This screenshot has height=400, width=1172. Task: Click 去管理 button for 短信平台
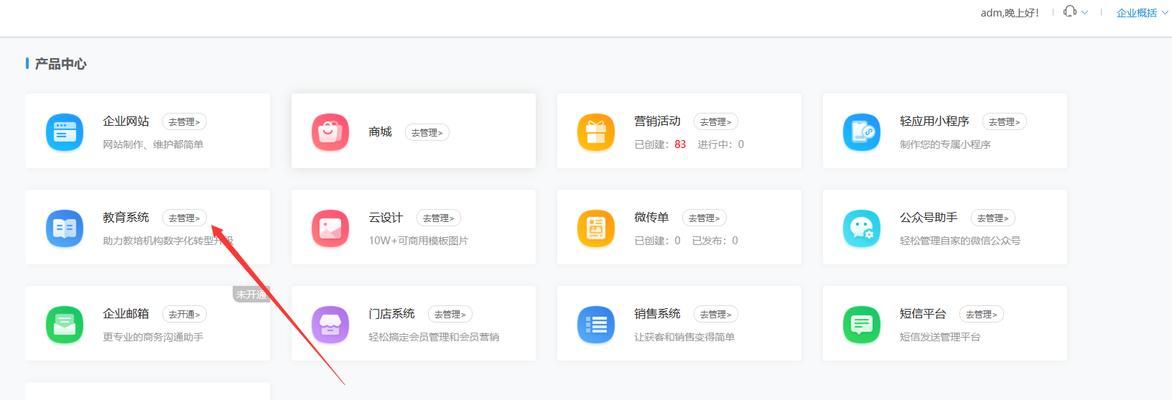(981, 314)
